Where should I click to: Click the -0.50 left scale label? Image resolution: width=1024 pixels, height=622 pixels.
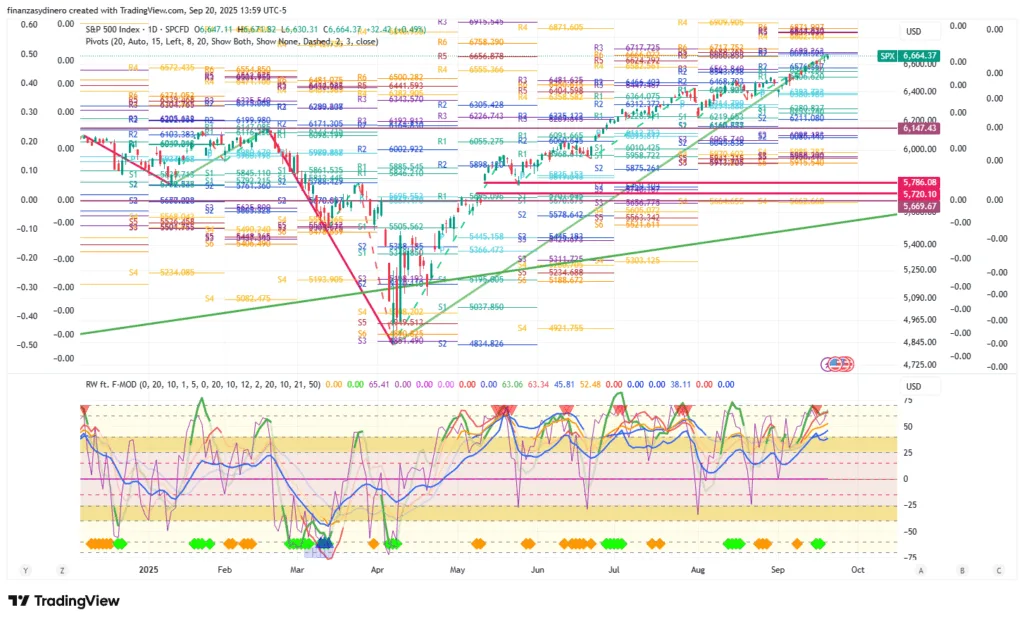pos(27,344)
